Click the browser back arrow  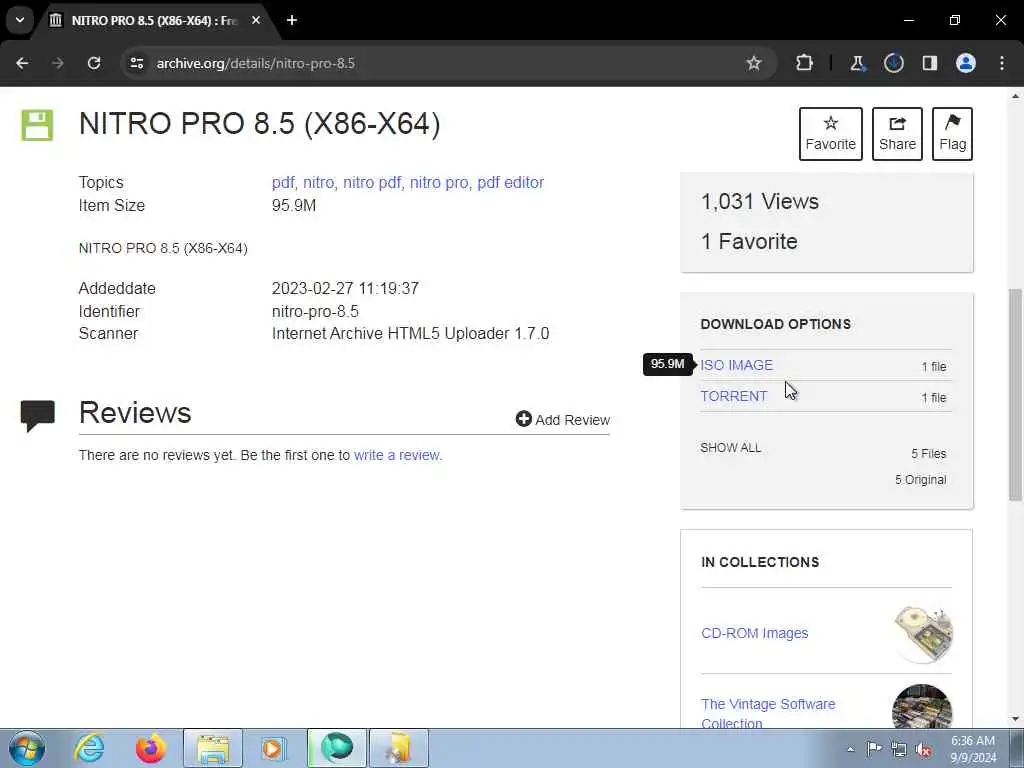coord(22,63)
